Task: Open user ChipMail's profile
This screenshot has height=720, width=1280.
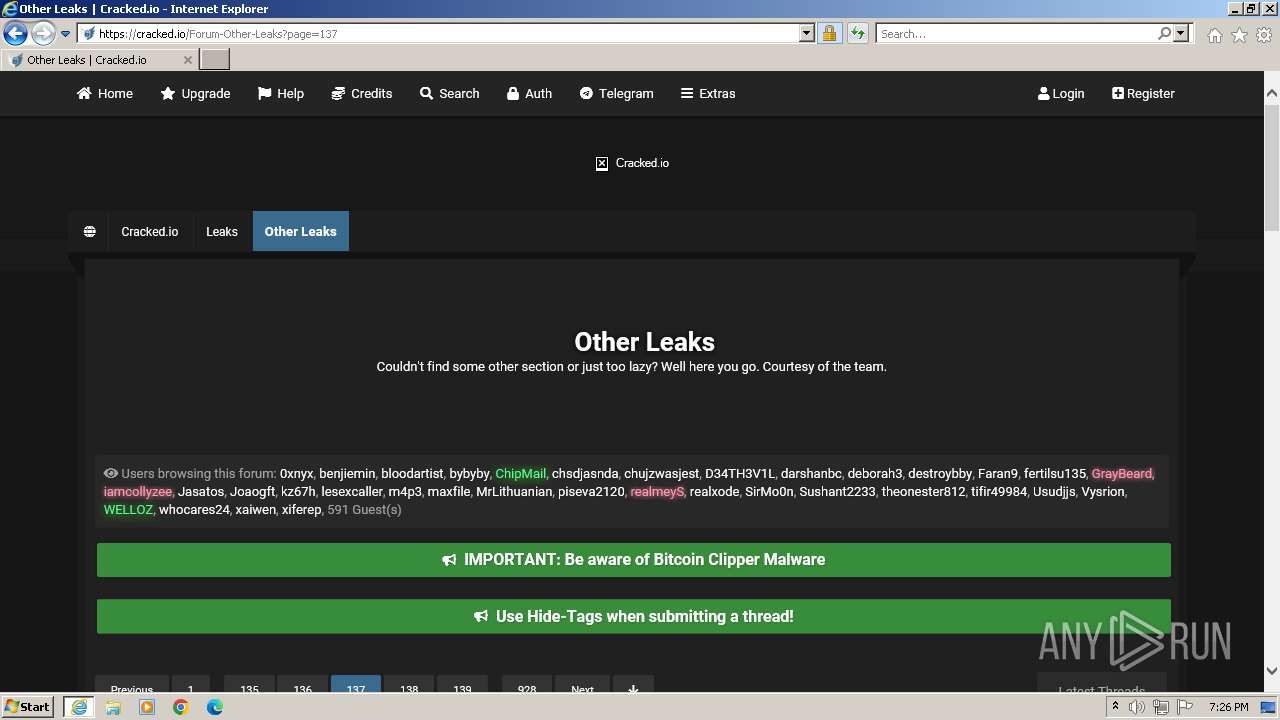Action: 520,474
